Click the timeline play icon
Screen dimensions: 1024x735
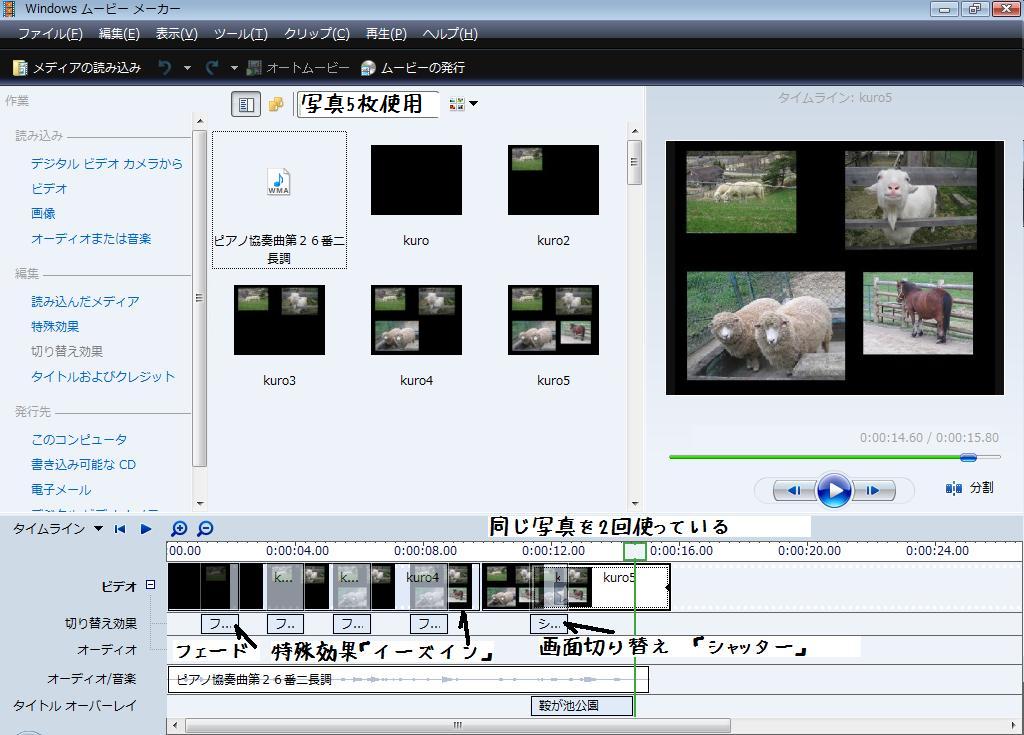(146, 529)
